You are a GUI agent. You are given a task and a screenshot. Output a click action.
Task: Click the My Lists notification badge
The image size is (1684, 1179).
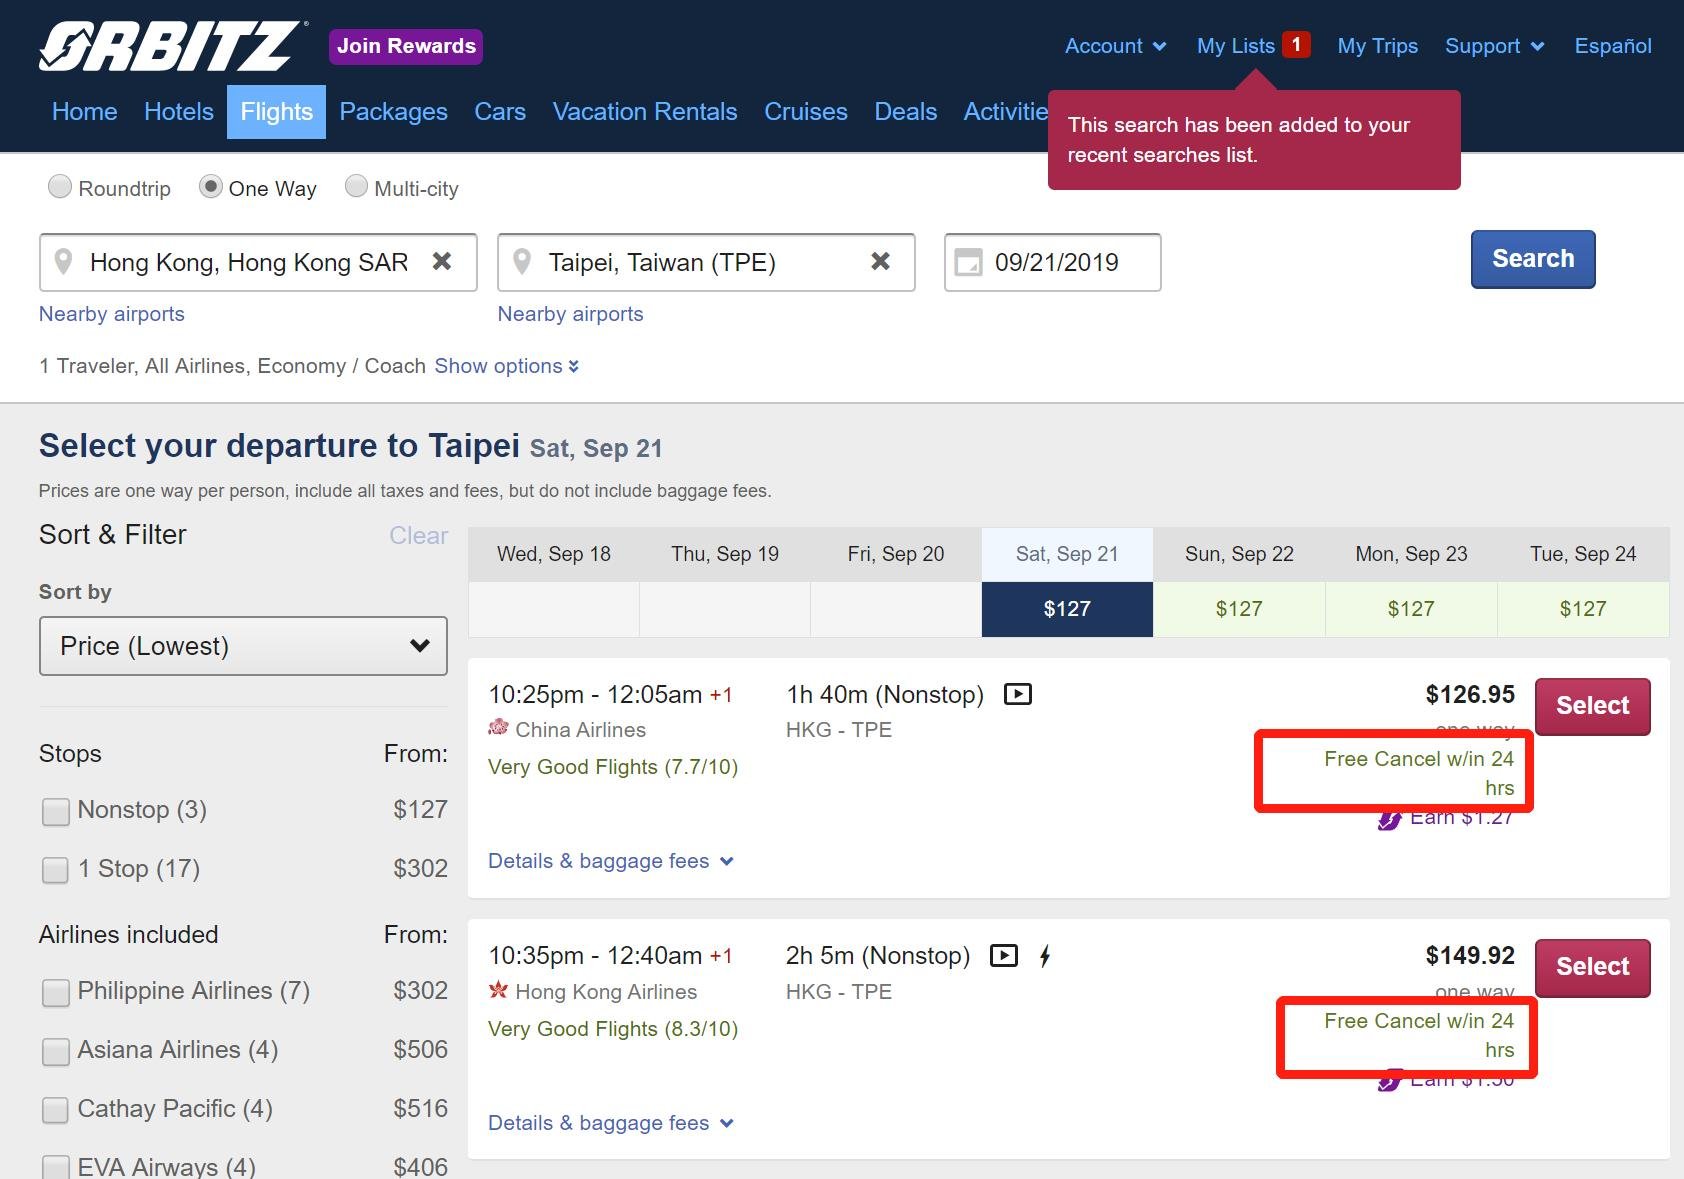coord(1296,45)
